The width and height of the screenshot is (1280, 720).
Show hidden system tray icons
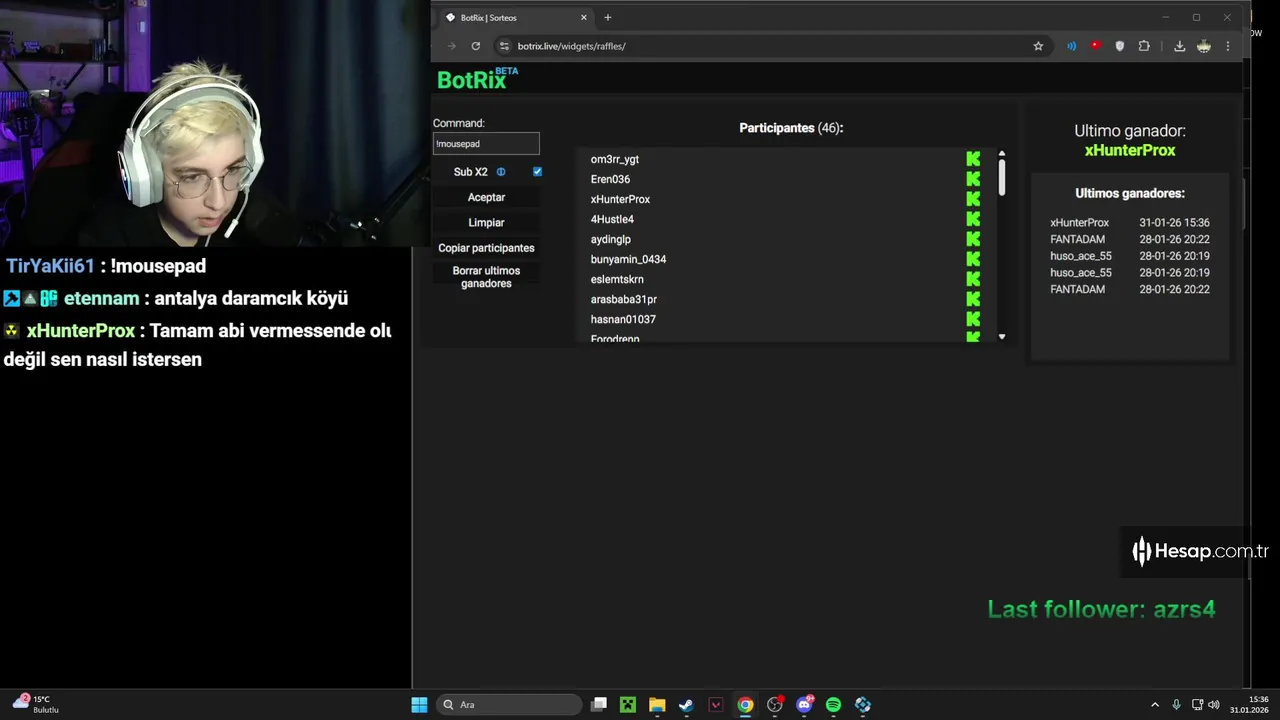[1155, 705]
